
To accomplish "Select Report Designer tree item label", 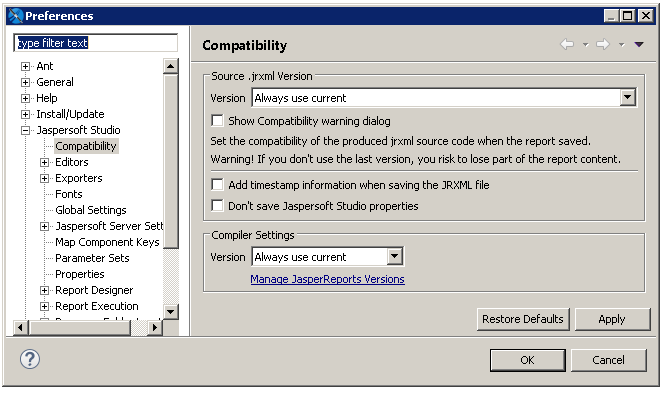I will click(x=94, y=290).
